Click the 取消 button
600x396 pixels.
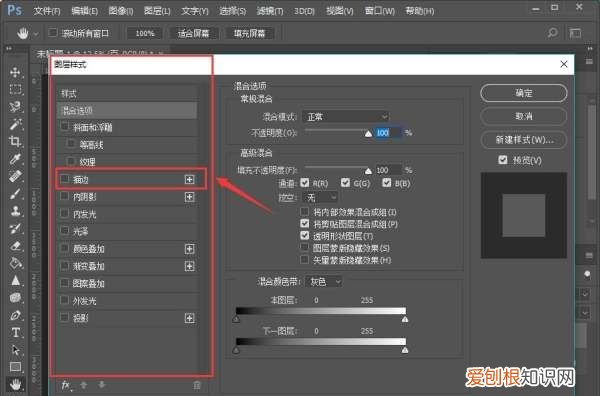tap(523, 116)
